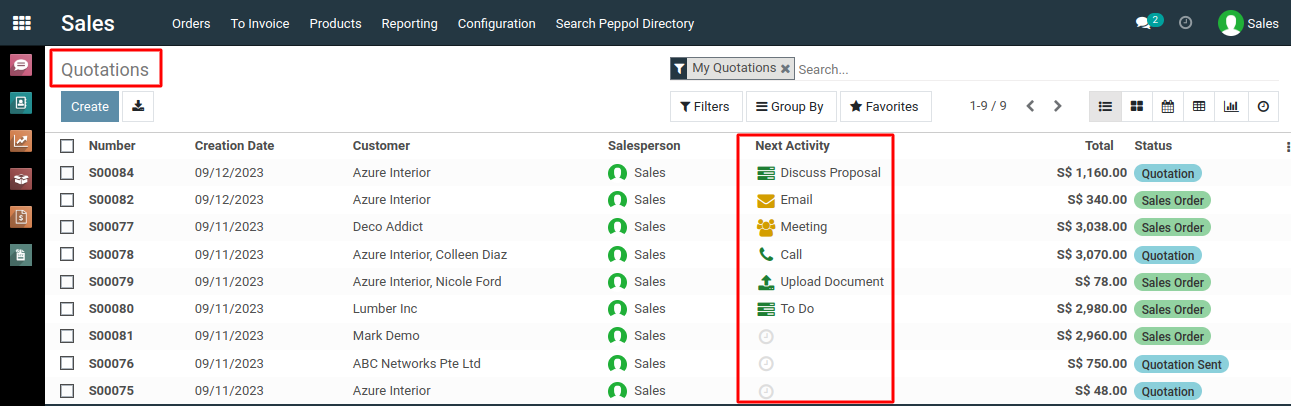This screenshot has width=1291, height=406.
Task: Select the checkbox for S00077
Action: (67, 227)
